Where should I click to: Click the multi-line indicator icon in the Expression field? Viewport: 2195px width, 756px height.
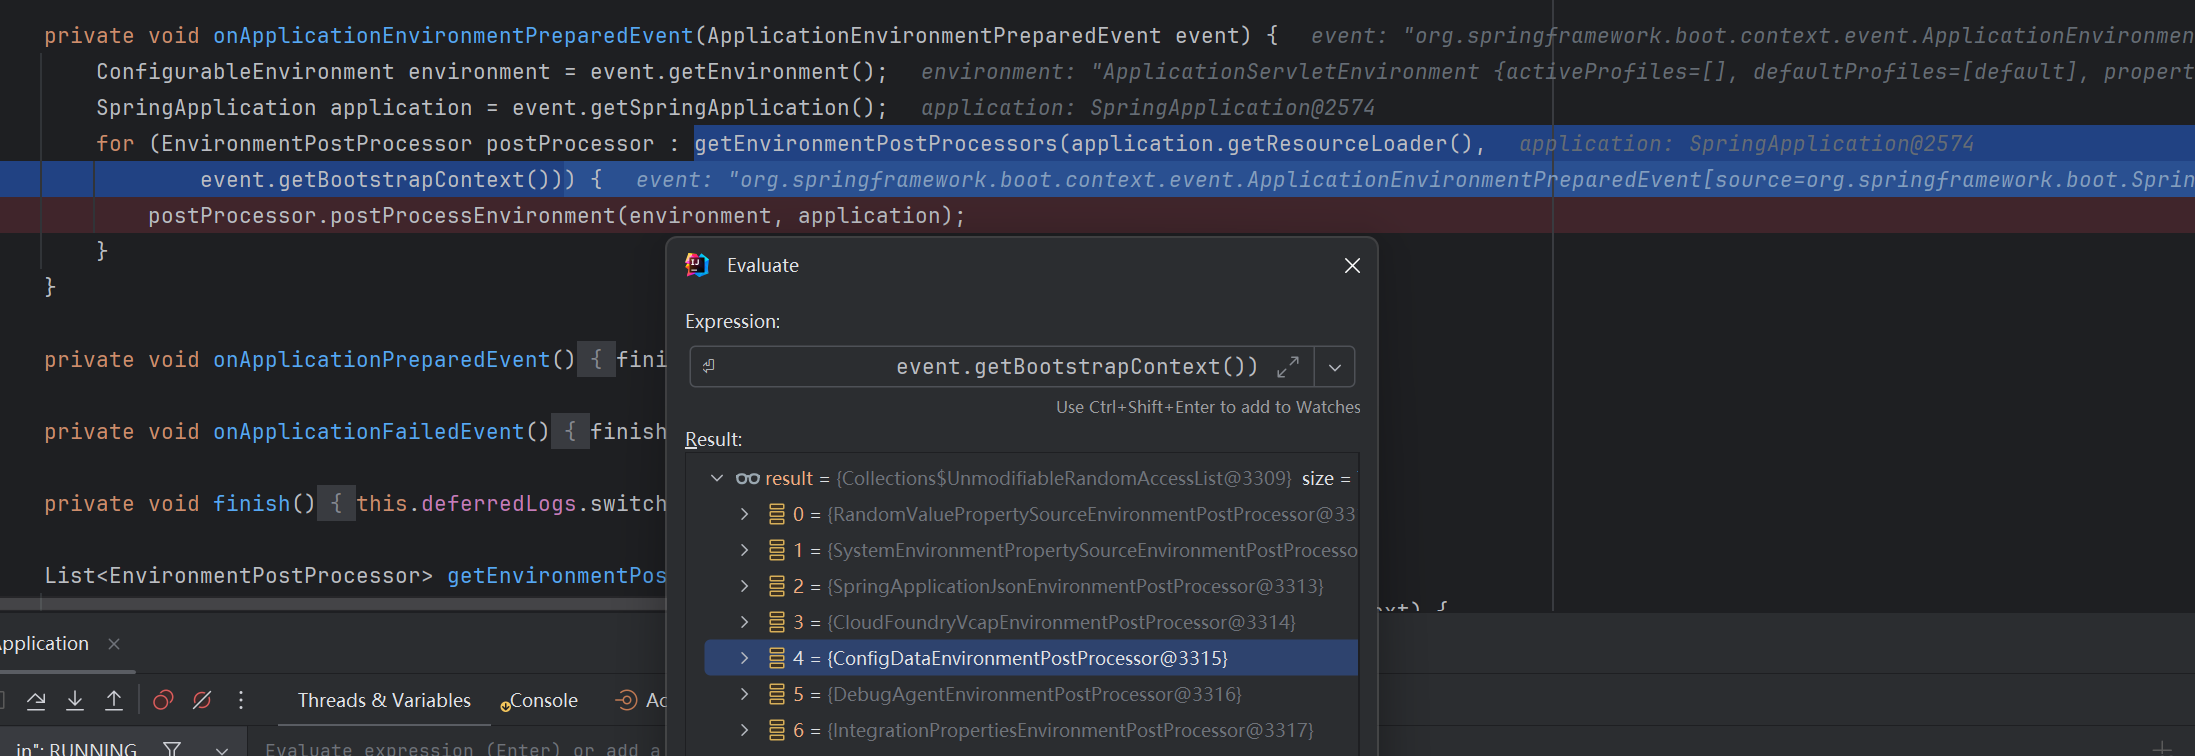[708, 366]
